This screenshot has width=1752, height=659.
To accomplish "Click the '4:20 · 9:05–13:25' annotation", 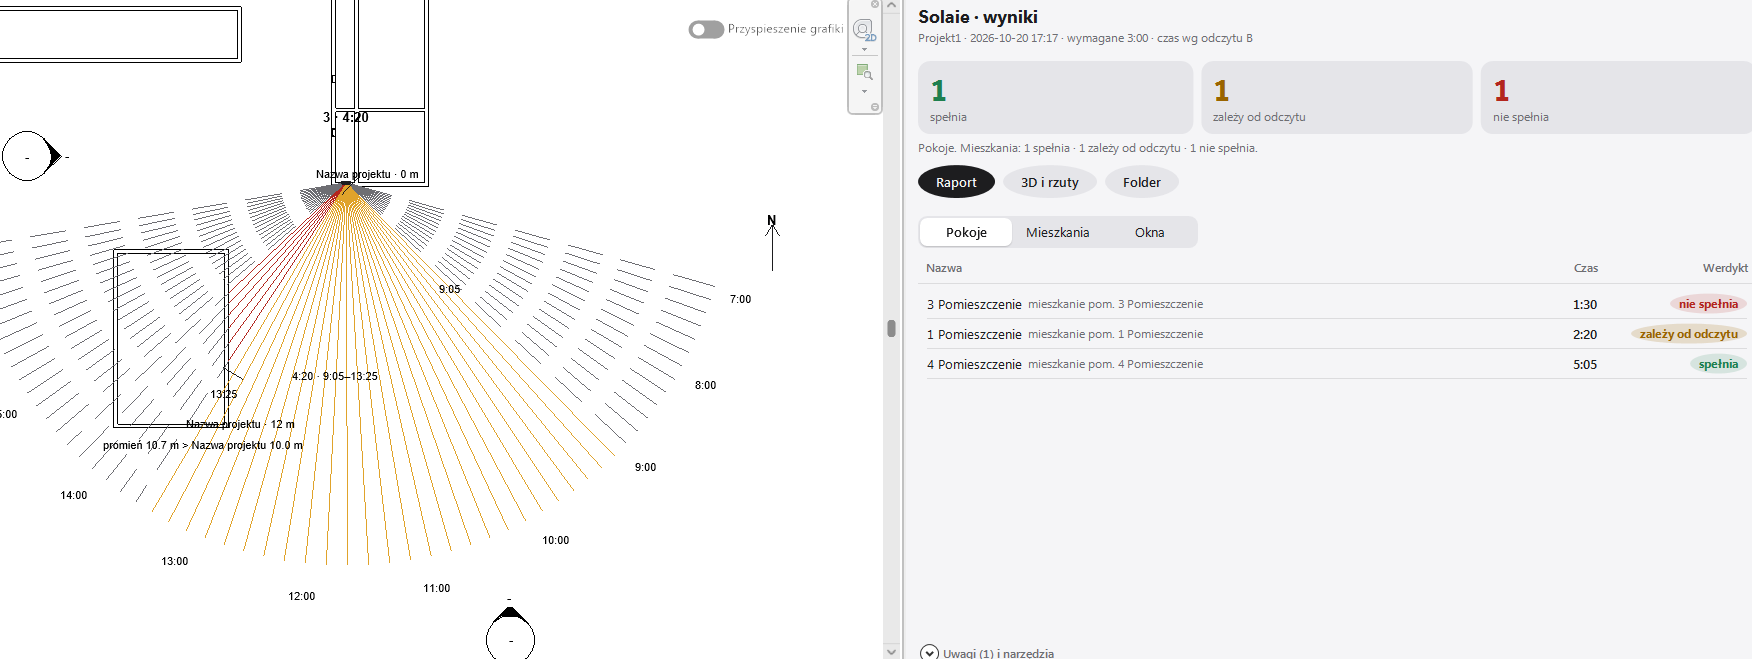I will click(x=334, y=376).
